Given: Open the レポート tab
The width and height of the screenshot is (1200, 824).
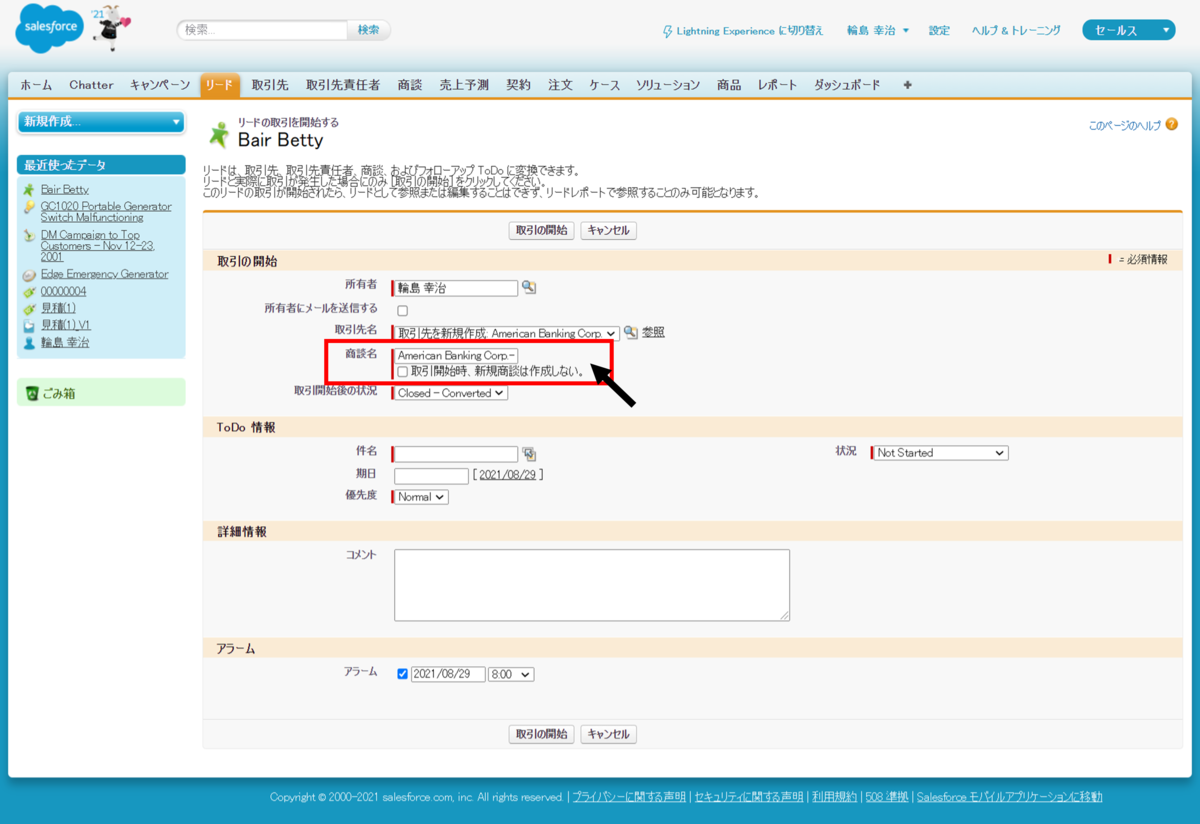Looking at the screenshot, I should point(777,85).
